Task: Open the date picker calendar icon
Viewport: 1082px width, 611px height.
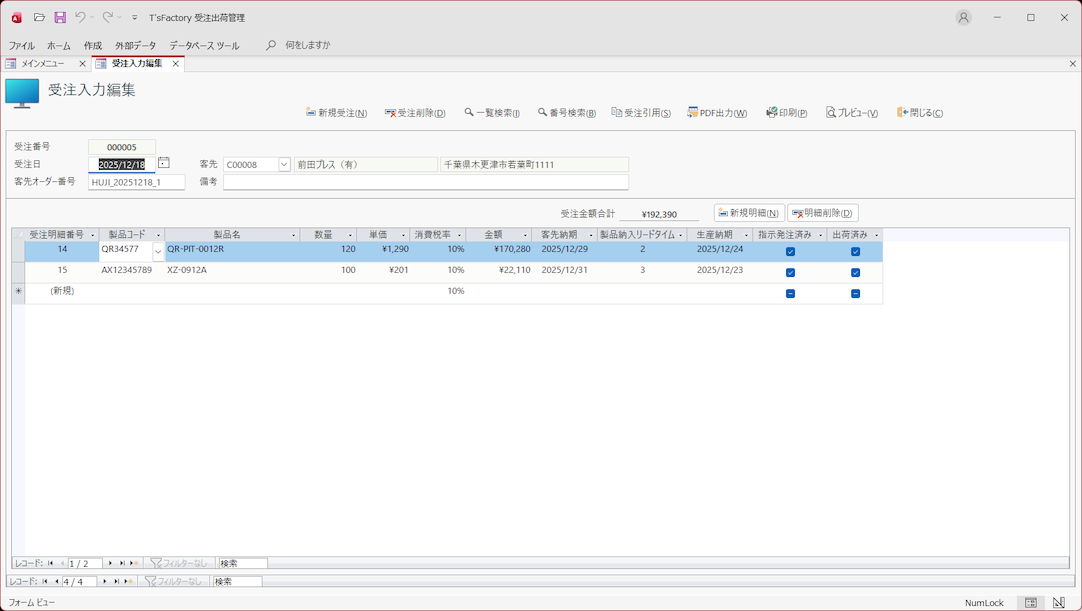Action: (x=164, y=163)
